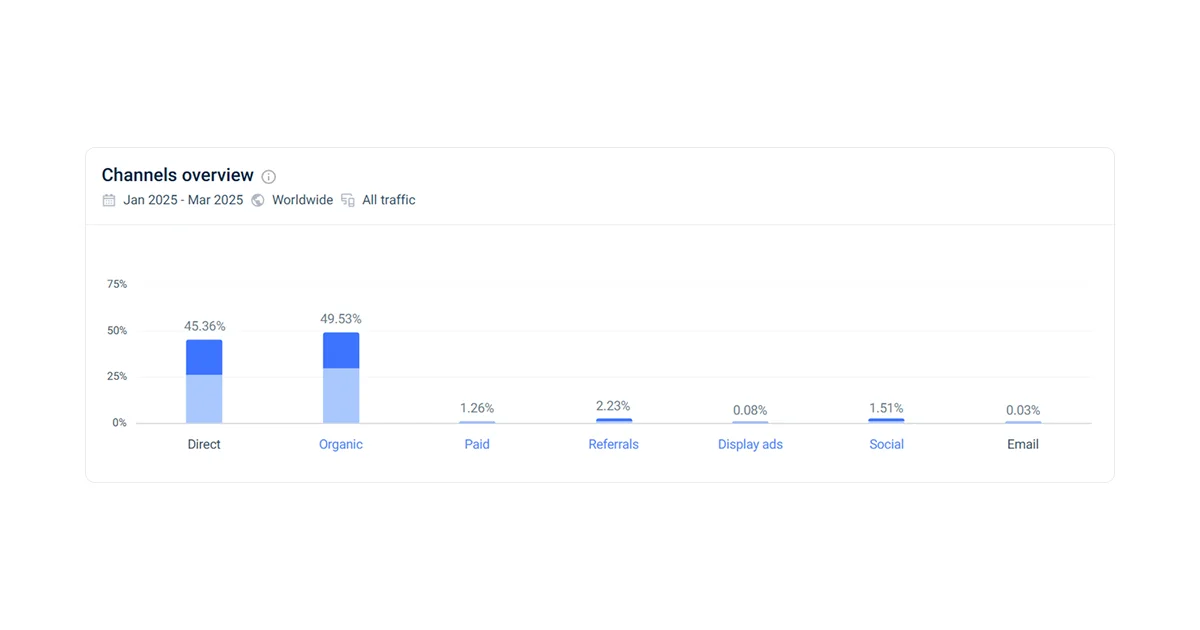Screen dimensions: 1200x630
Task: Click the Direct channel label
Action: [x=204, y=444]
